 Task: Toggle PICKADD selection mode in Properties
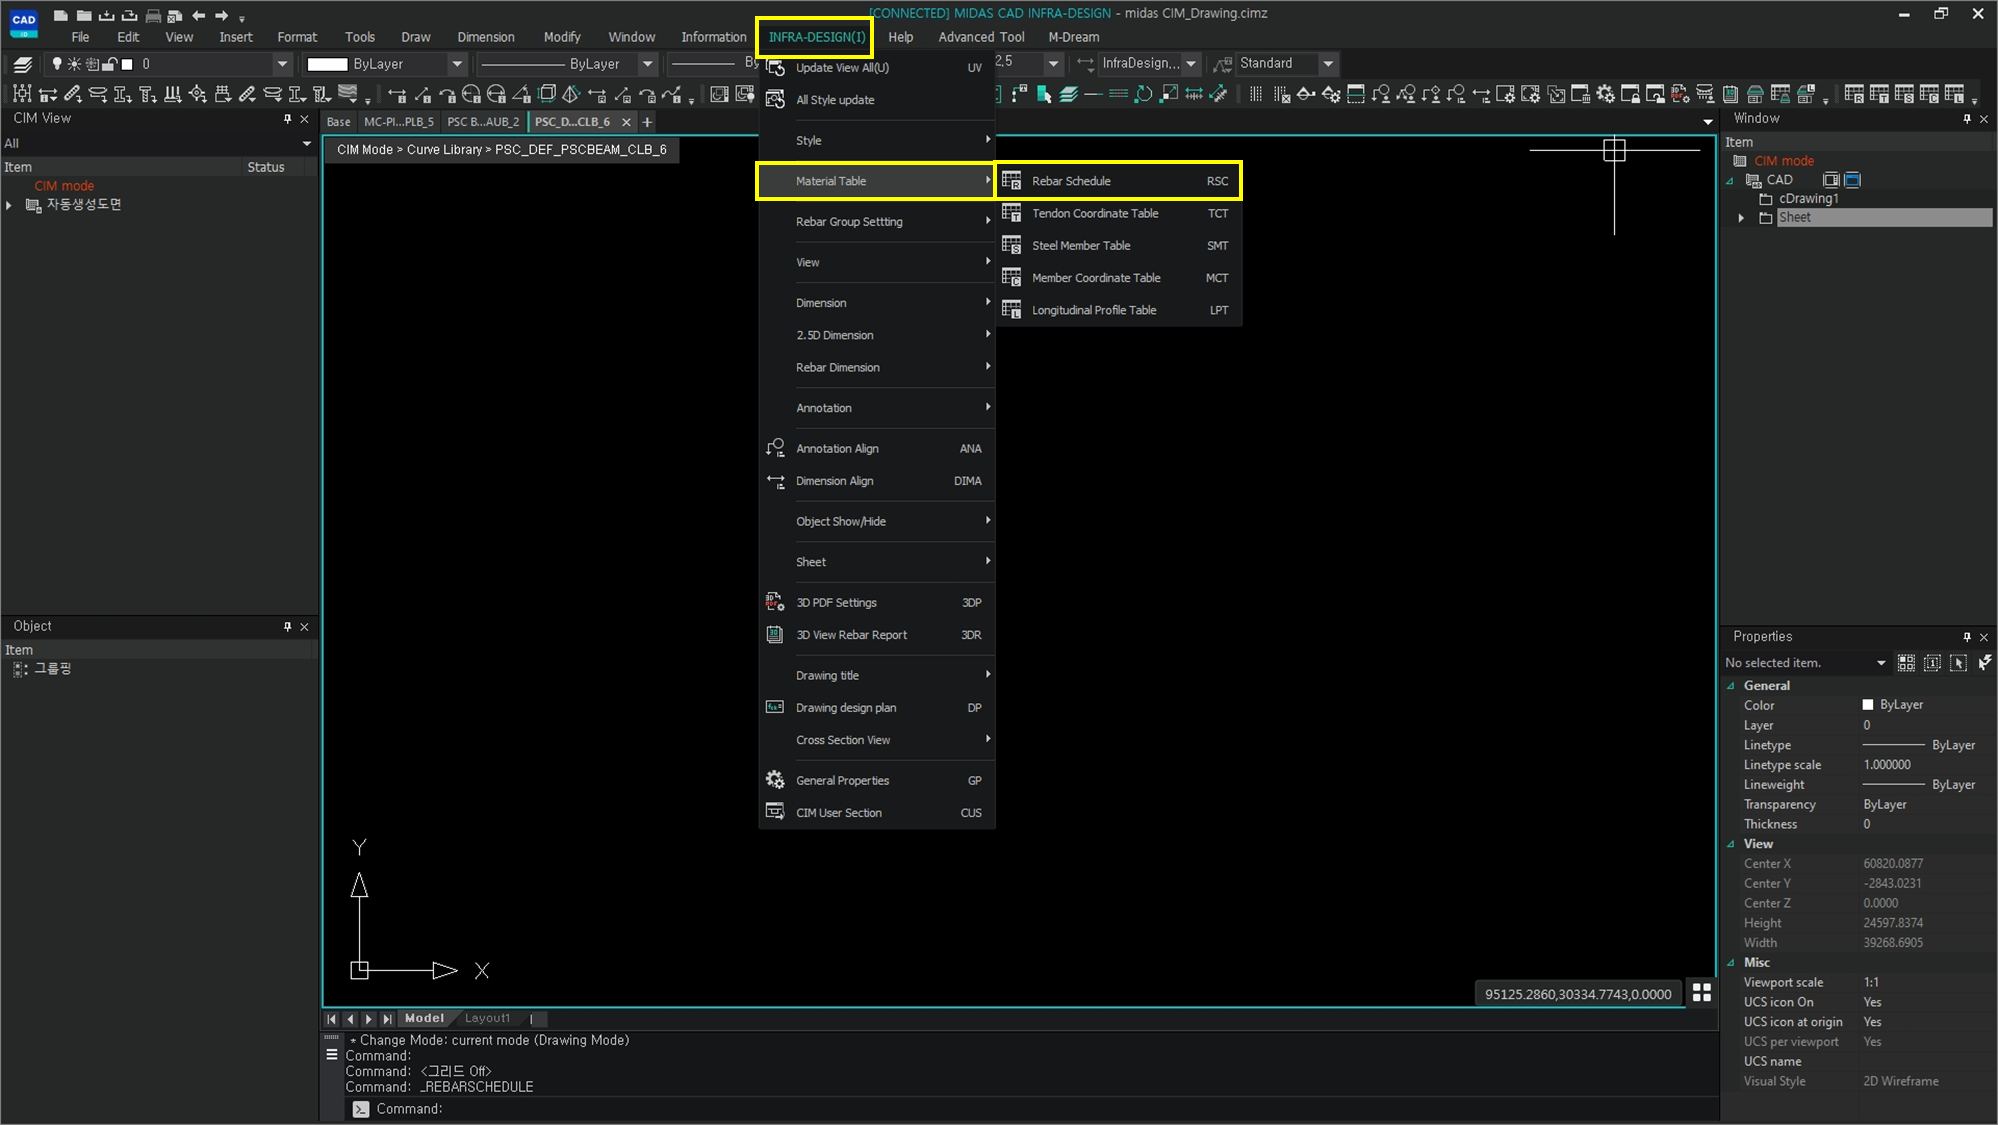tap(1932, 662)
